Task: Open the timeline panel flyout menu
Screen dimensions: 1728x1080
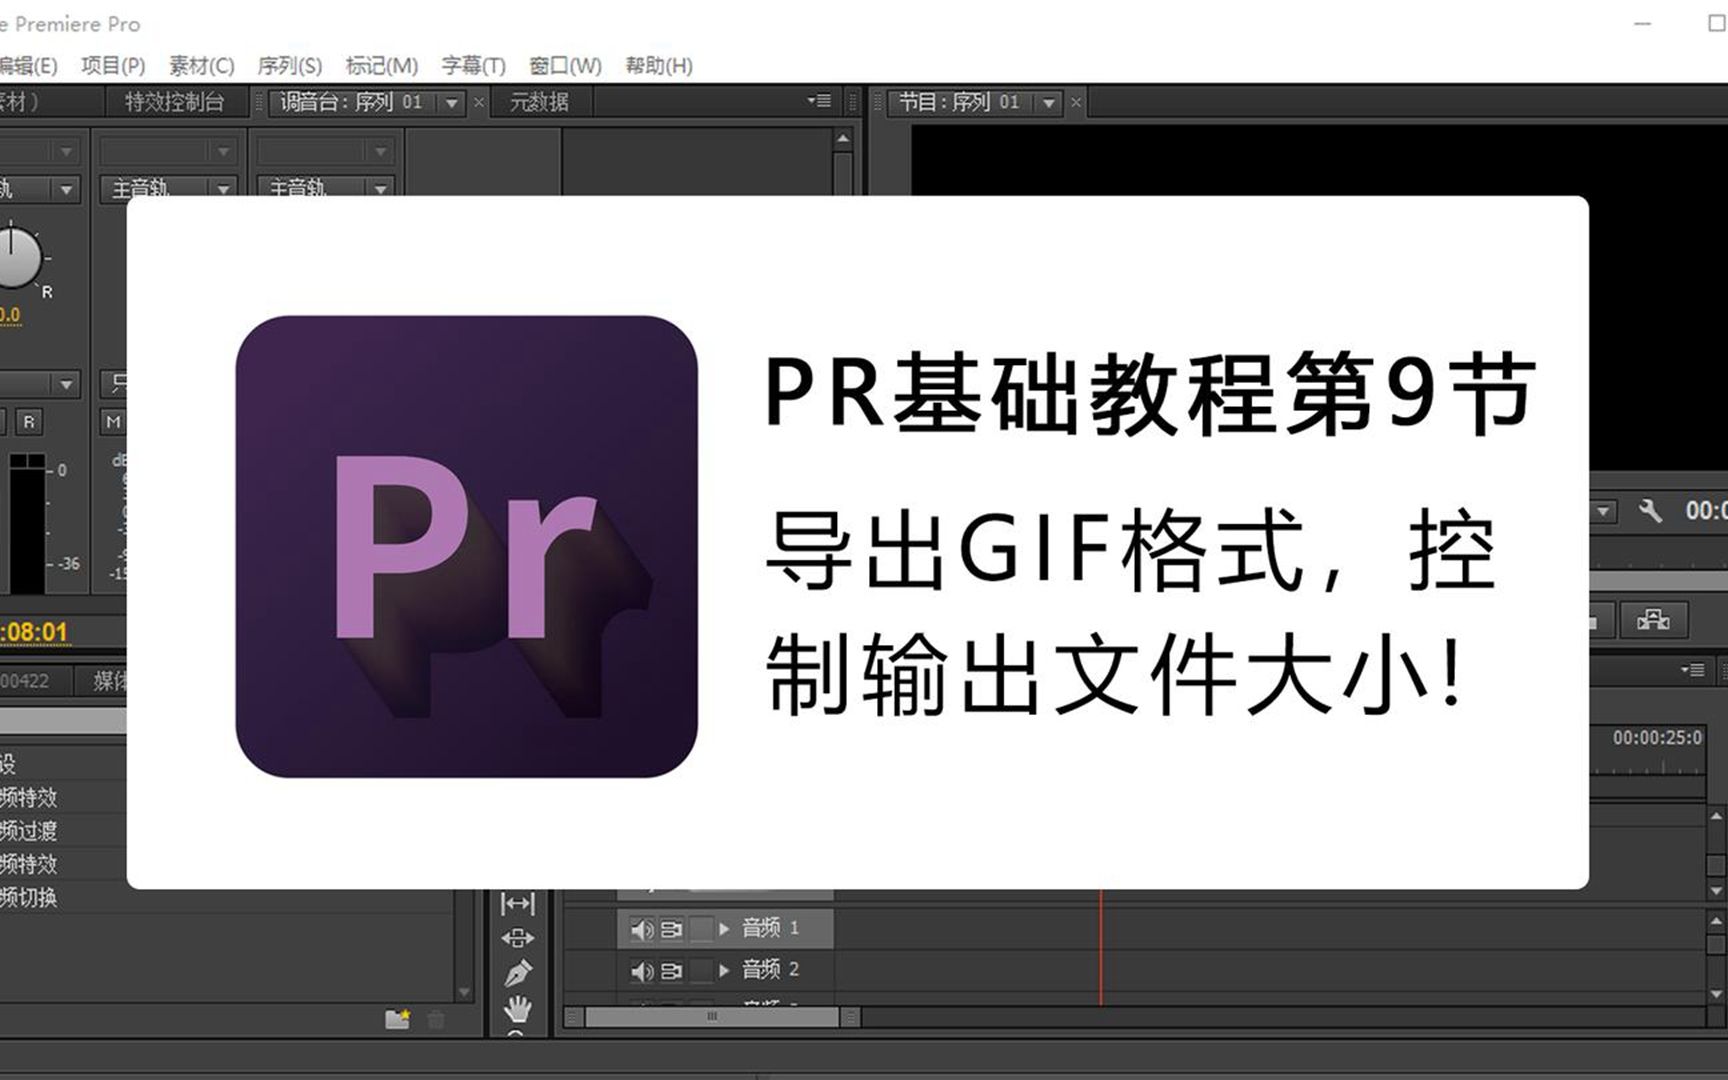Action: pos(1692,670)
